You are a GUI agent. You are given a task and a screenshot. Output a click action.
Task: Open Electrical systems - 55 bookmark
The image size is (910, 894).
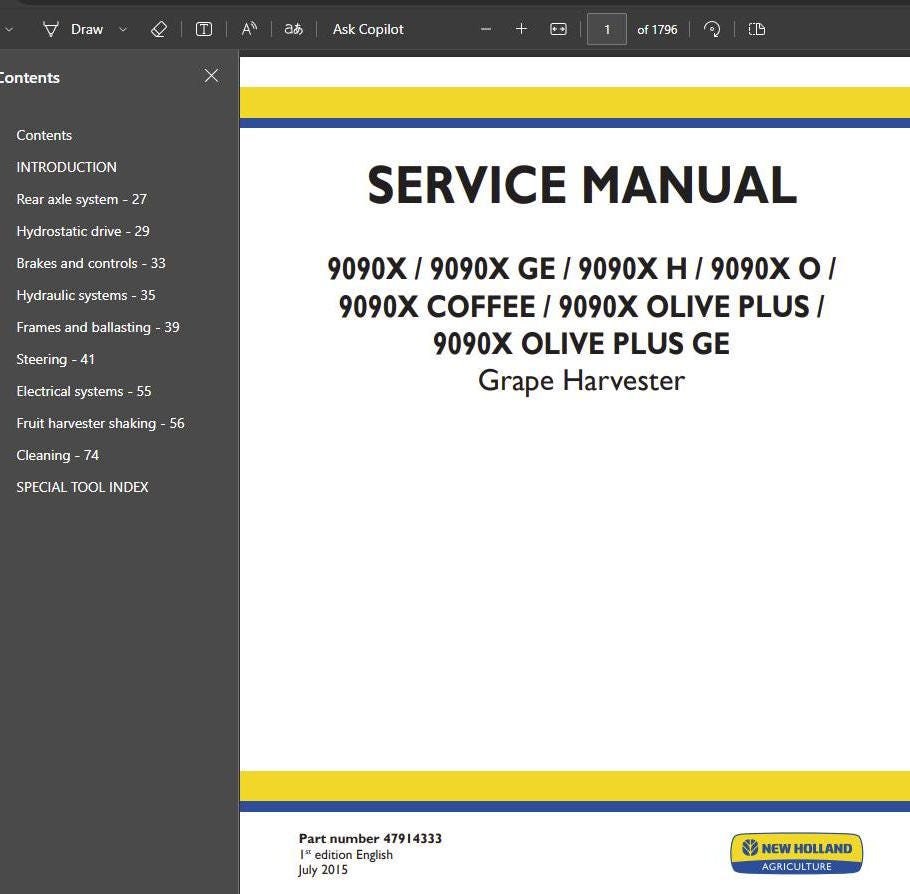click(x=84, y=391)
